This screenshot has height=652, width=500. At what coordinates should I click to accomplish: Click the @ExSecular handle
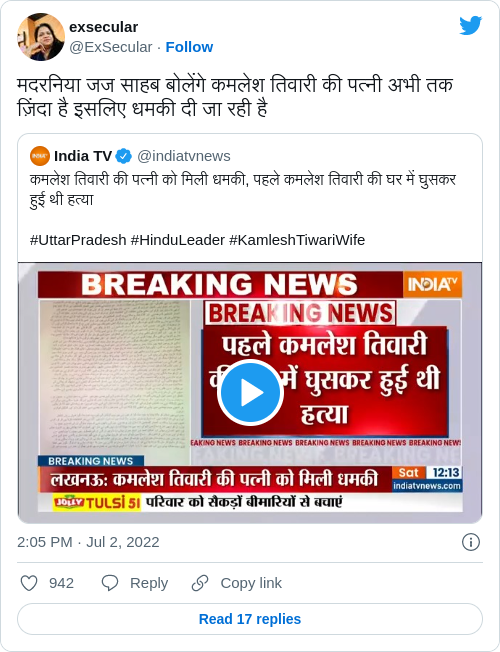click(111, 47)
